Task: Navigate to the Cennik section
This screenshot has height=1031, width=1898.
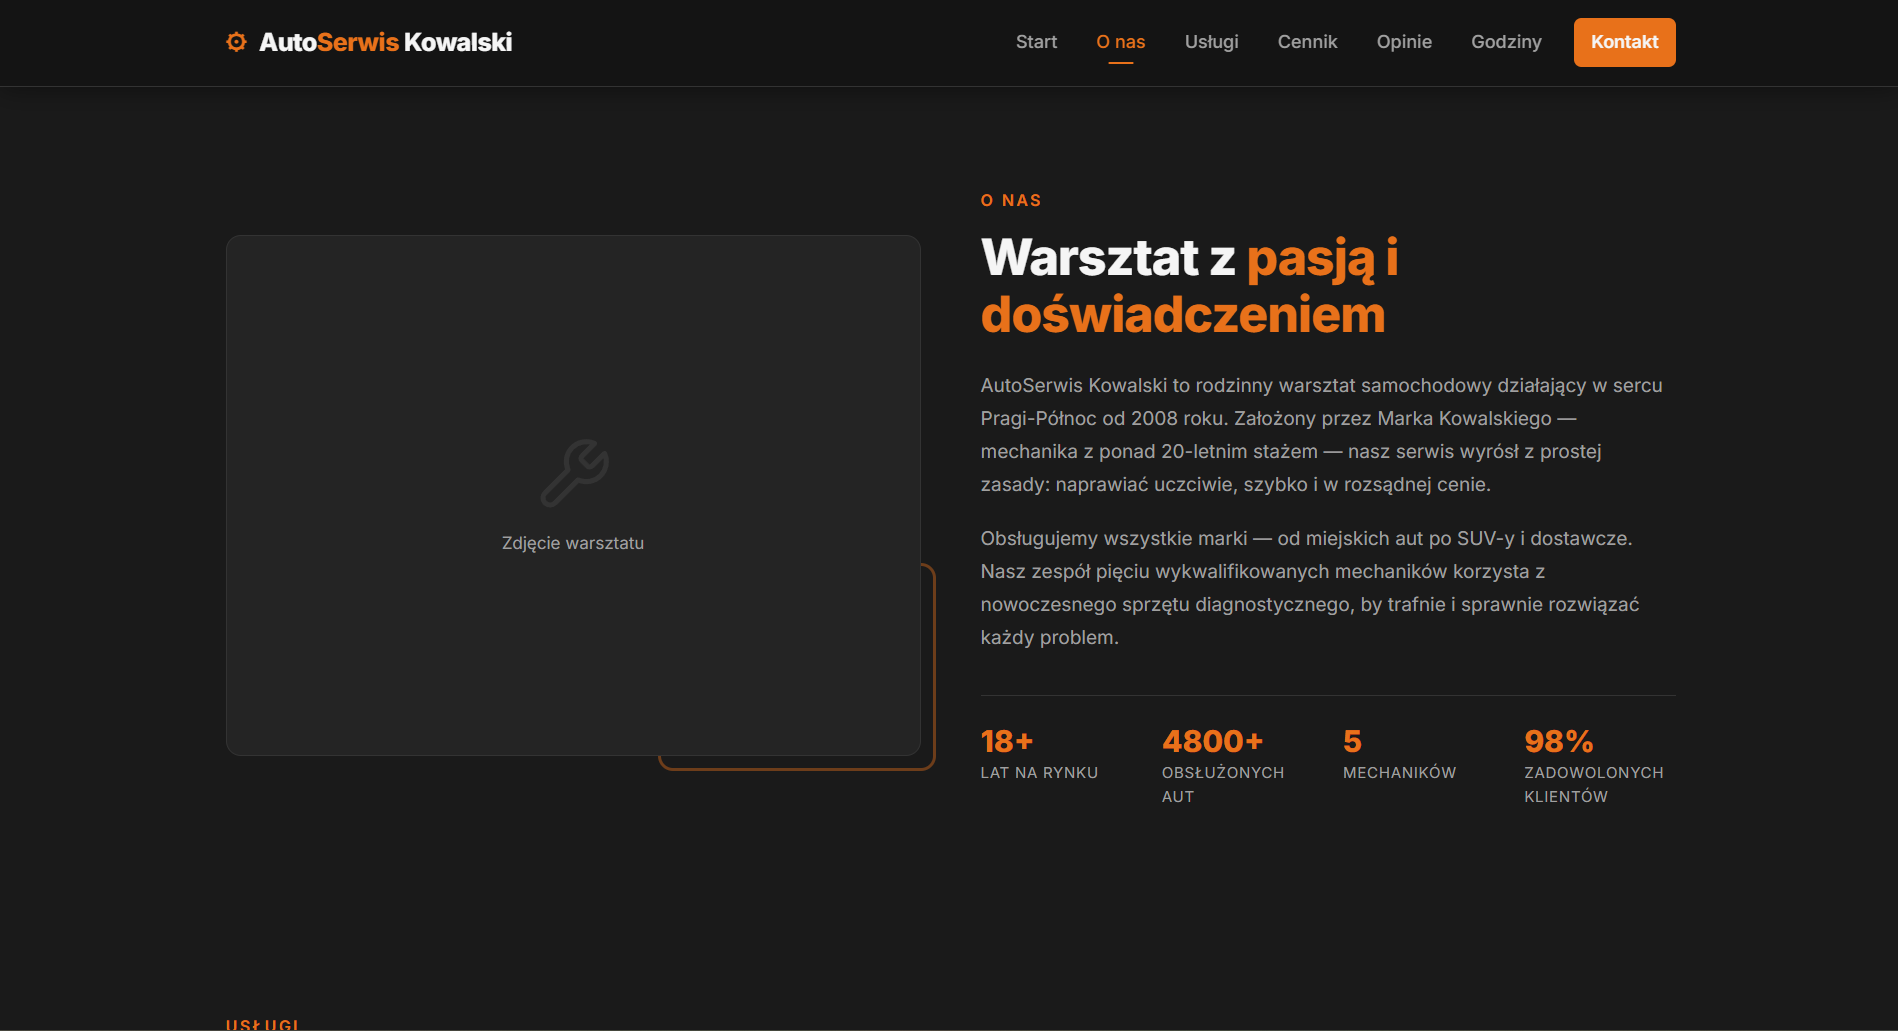Action: point(1307,42)
